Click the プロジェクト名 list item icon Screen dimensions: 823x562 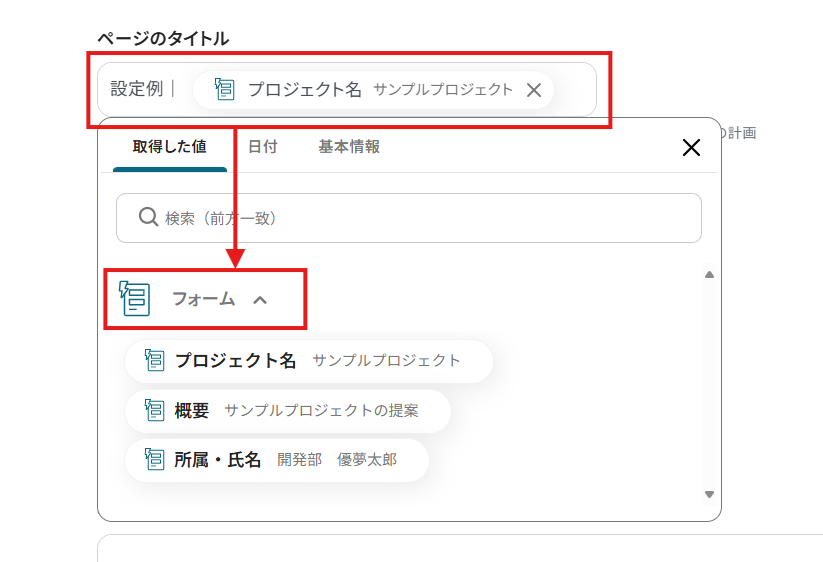(x=154, y=361)
